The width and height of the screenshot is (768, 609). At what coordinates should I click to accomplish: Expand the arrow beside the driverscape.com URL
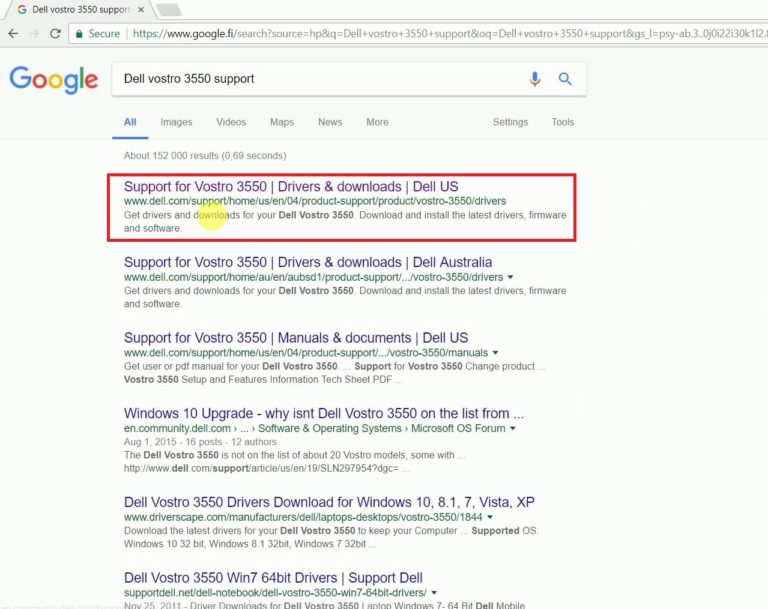pos(492,517)
